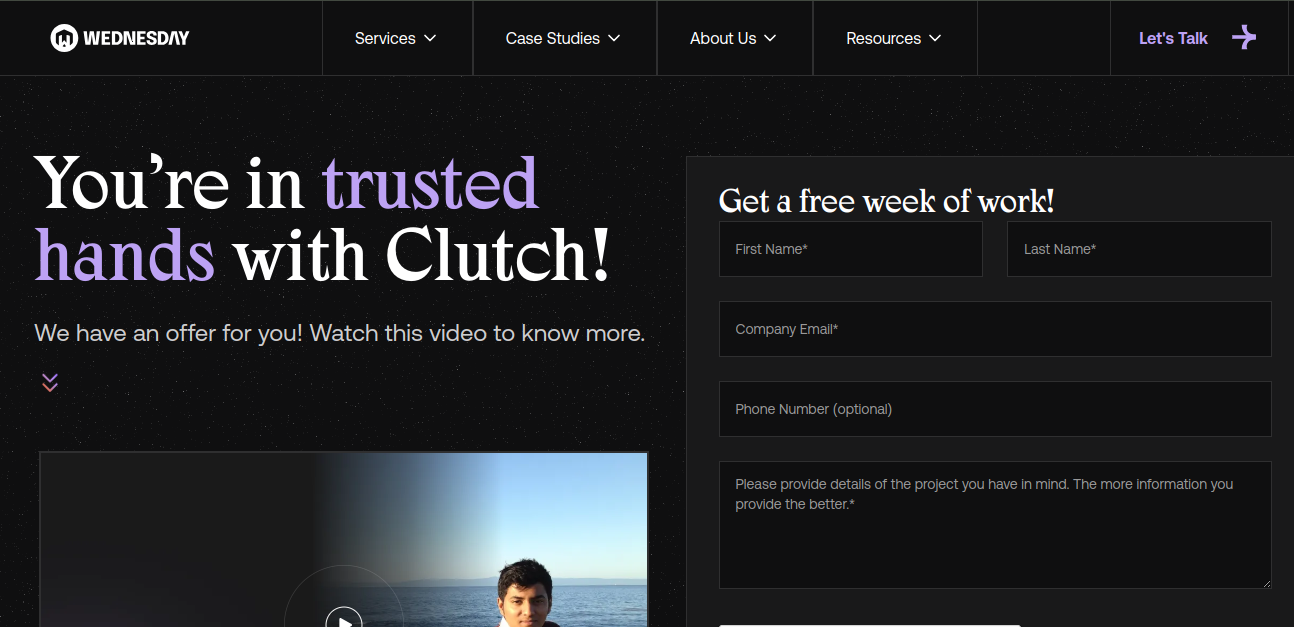Image resolution: width=1294 pixels, height=627 pixels.
Task: Focus the Phone Number field
Action: click(x=995, y=409)
